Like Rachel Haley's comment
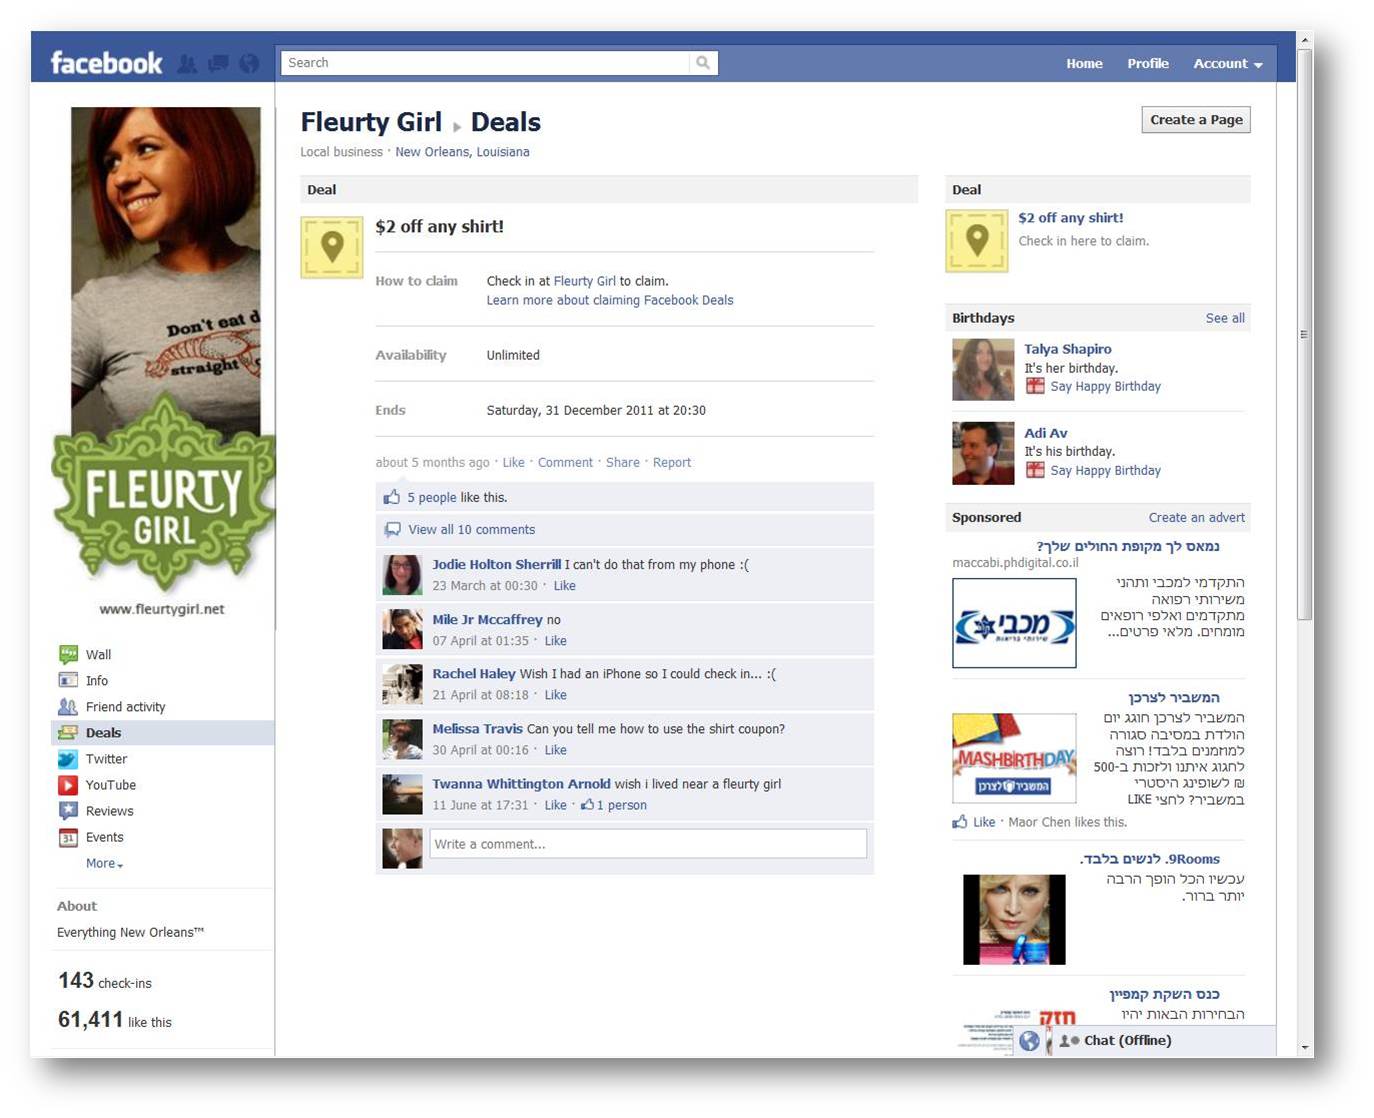 [556, 695]
